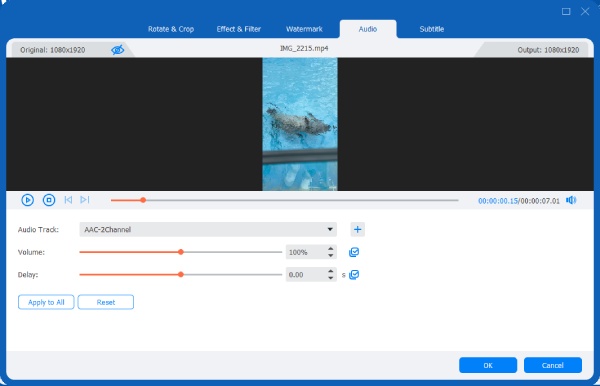Switch to Rotate & Crop tab
This screenshot has width=600, height=386.
coord(171,29)
